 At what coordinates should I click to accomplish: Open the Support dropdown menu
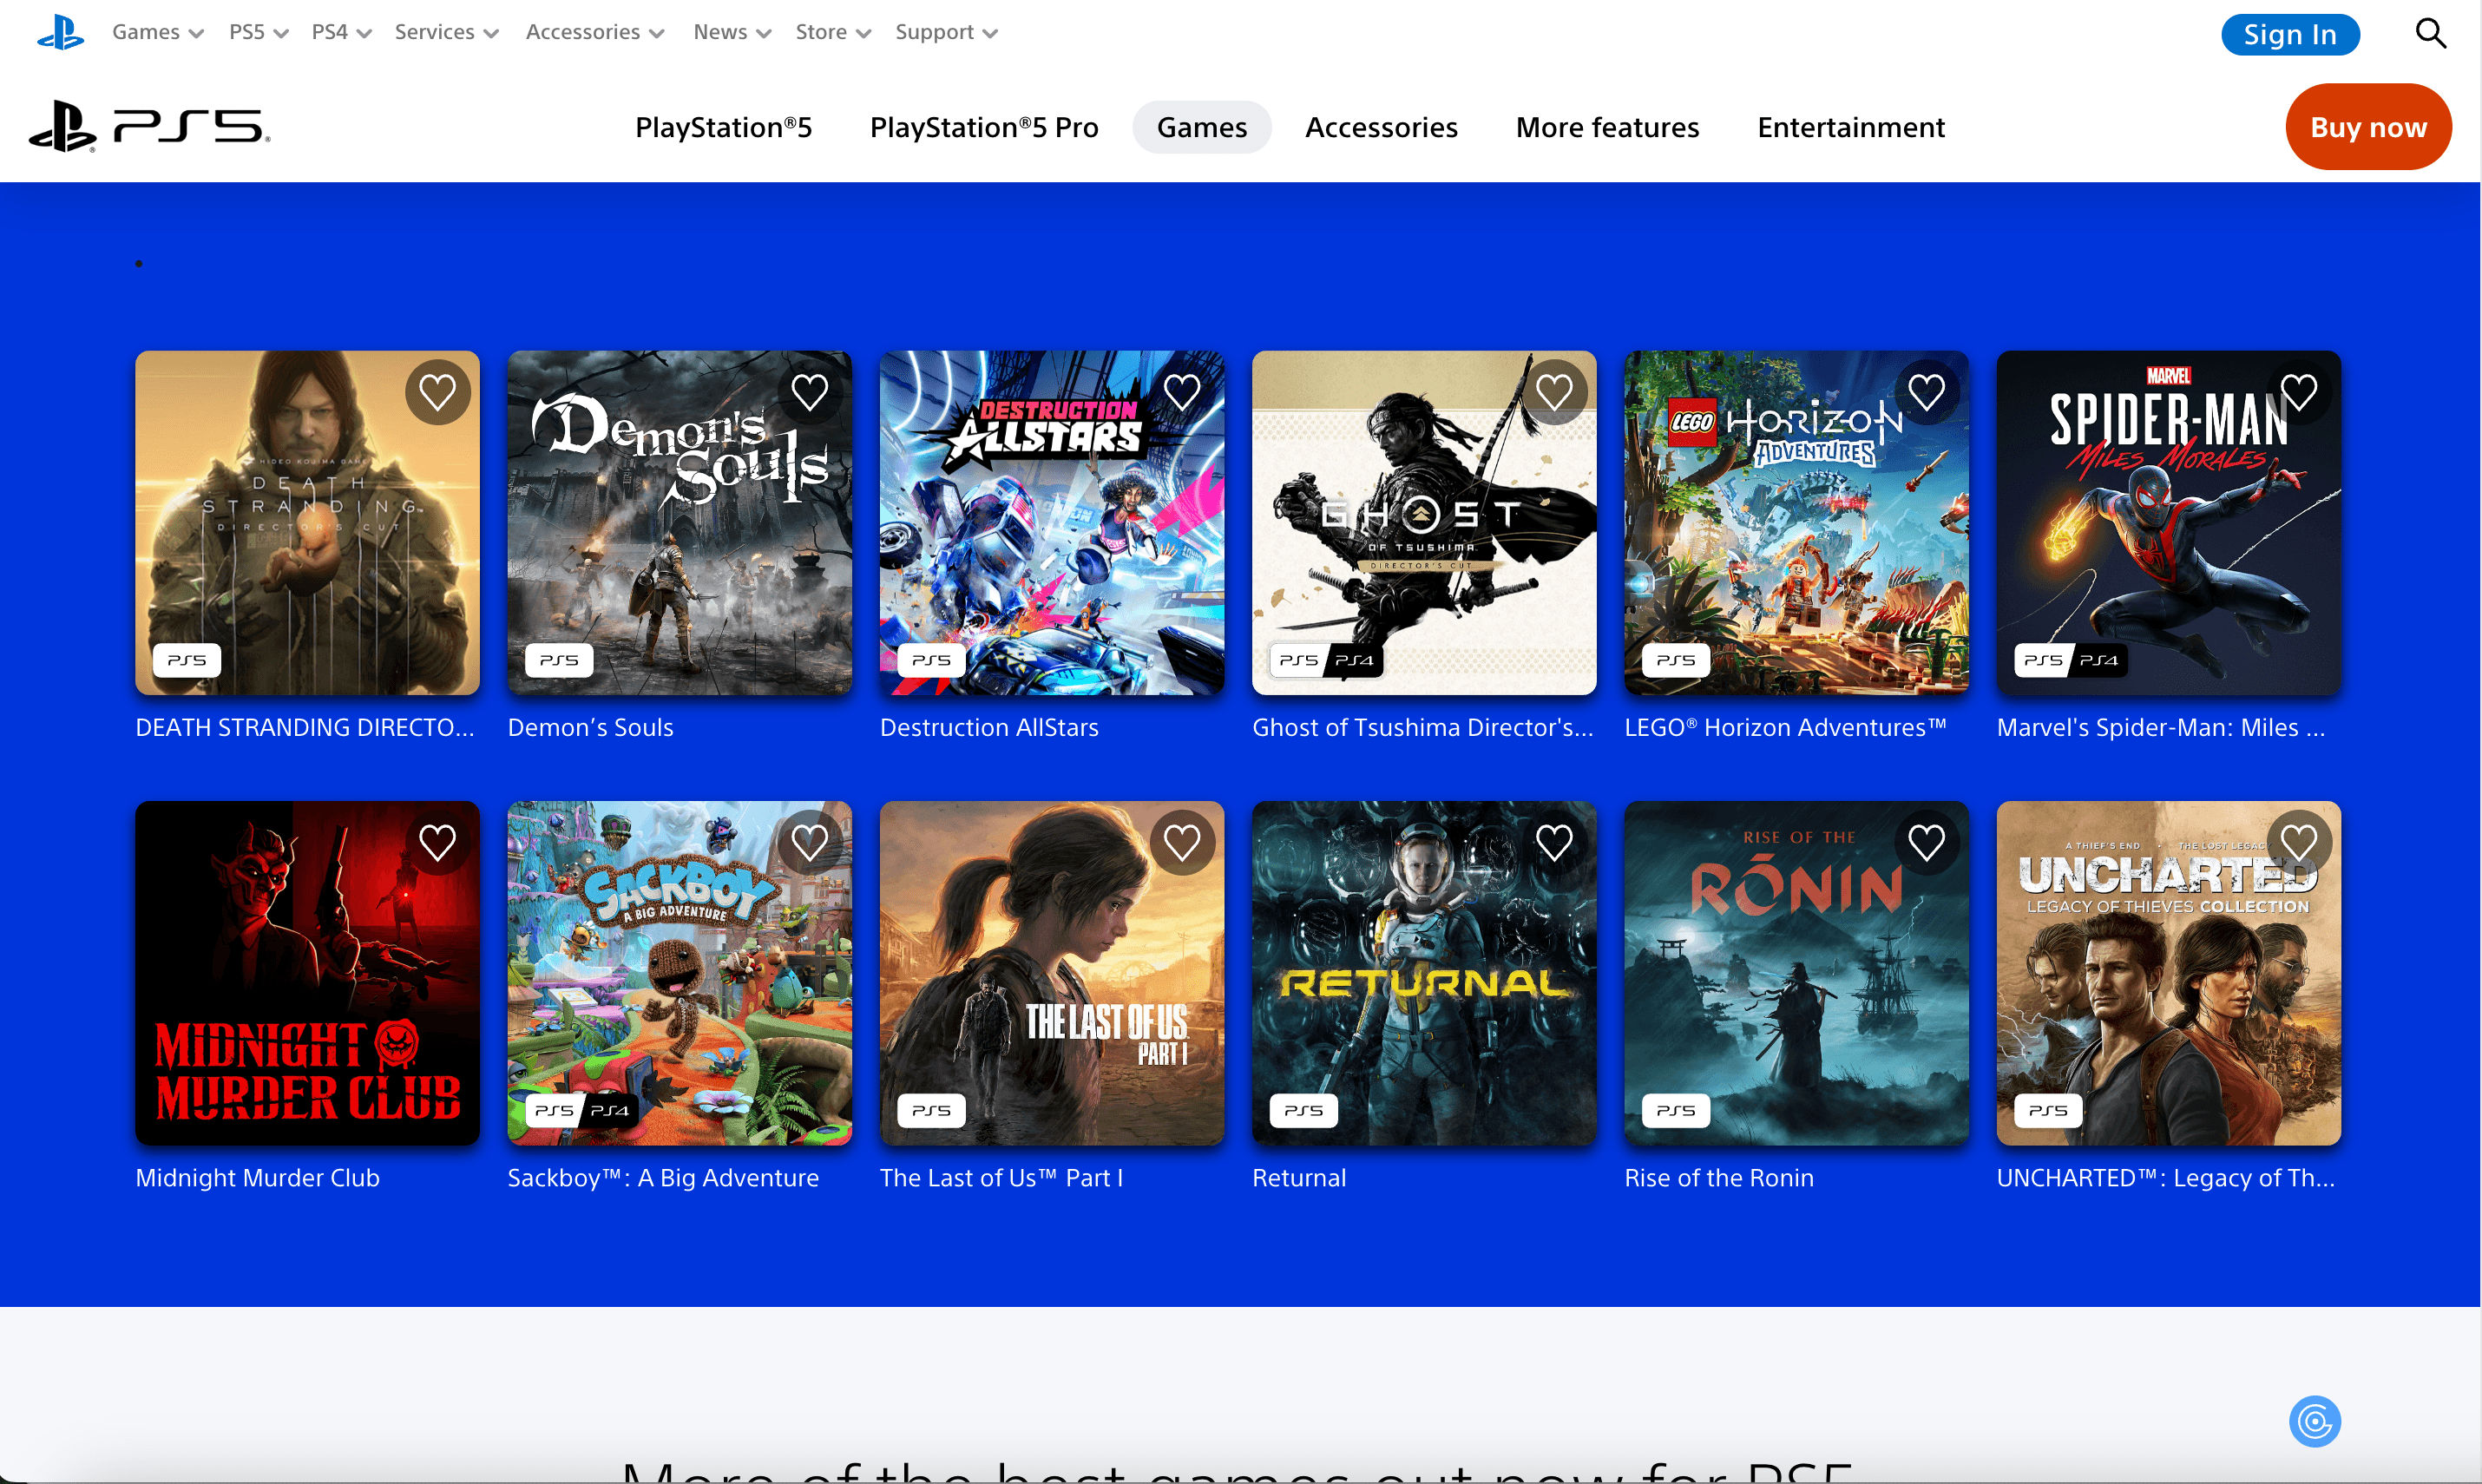point(946,32)
